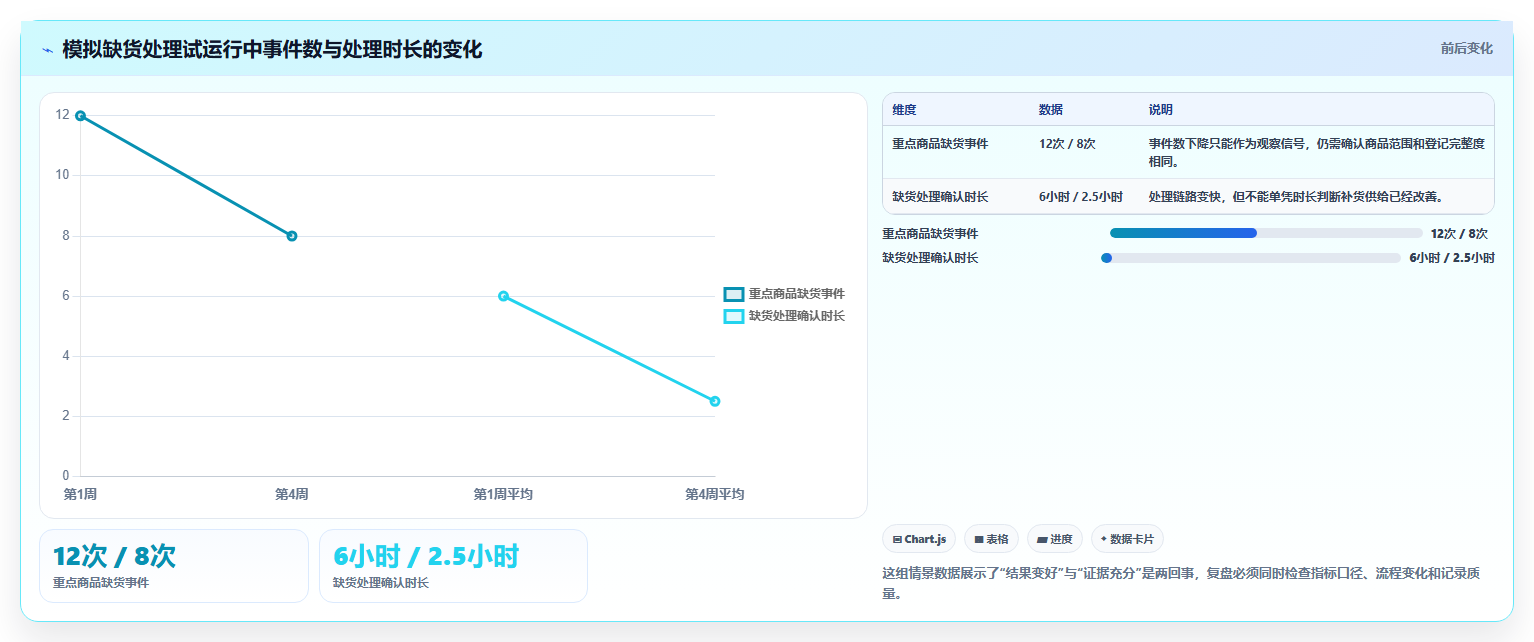1534x642 pixels.
Task: Click the 6小时 / 2.5小时 value beside progress bar
Action: coord(1452,258)
